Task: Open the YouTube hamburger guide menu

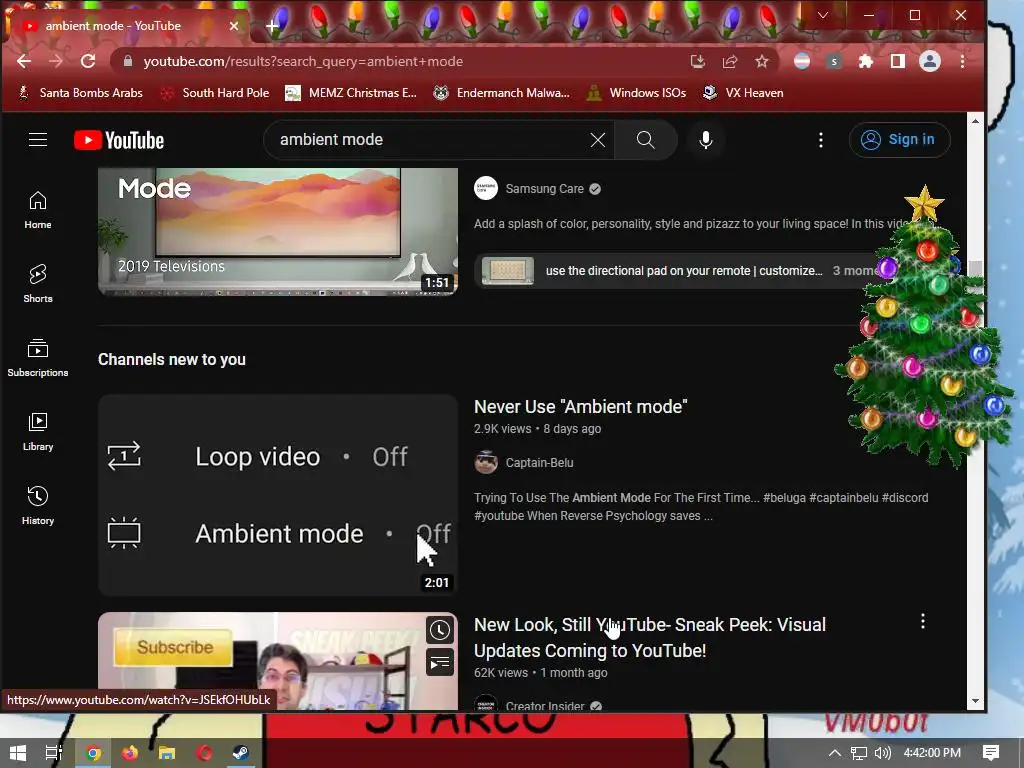Action: click(x=38, y=140)
